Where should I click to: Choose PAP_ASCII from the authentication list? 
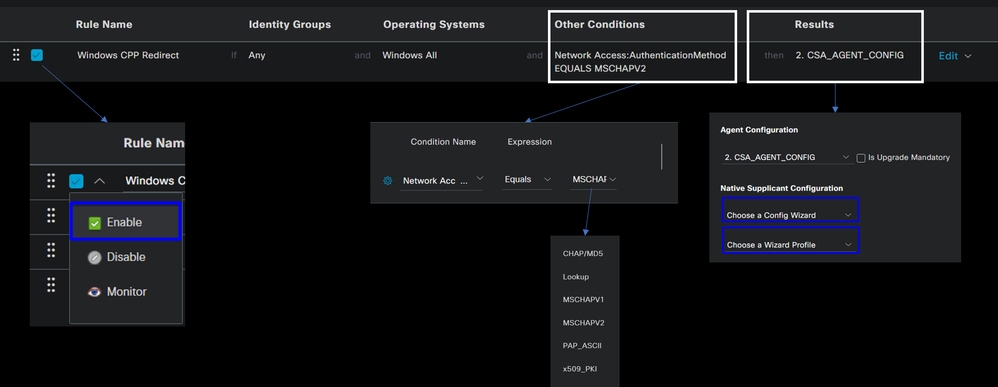pyautogui.click(x=583, y=346)
